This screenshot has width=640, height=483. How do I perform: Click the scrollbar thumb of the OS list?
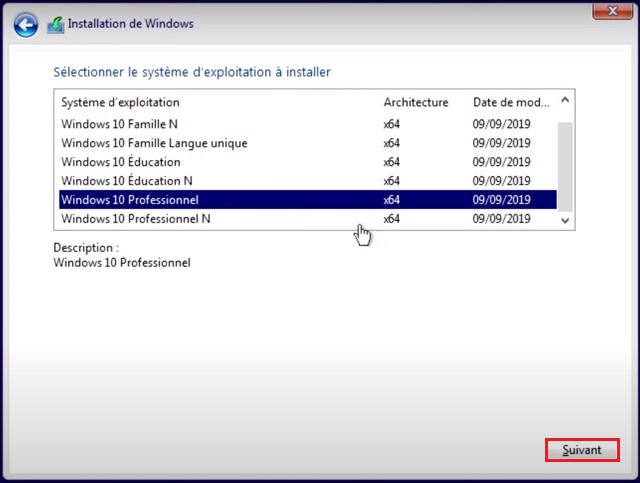click(x=565, y=167)
